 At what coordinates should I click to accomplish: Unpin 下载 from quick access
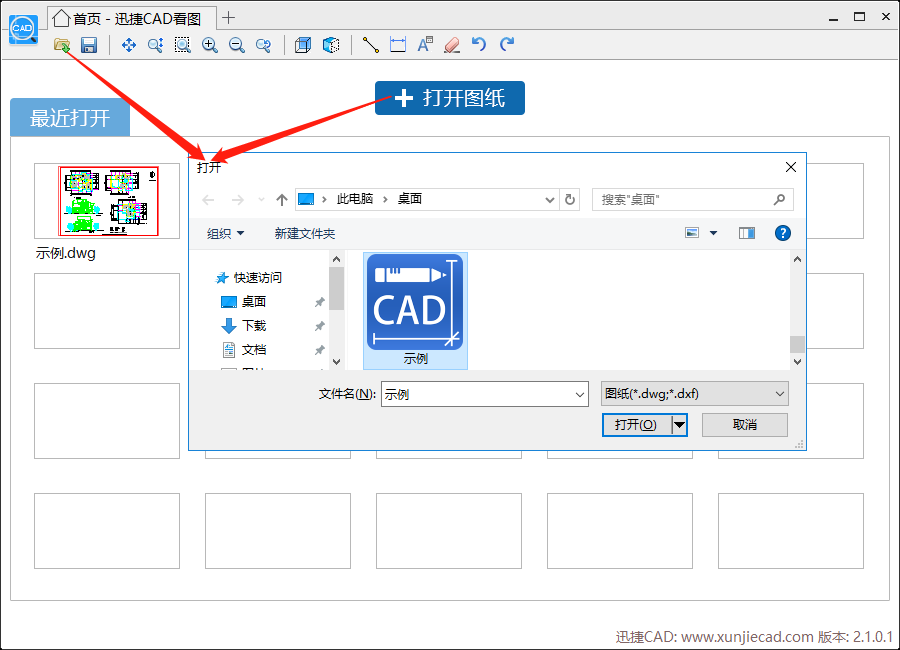320,326
